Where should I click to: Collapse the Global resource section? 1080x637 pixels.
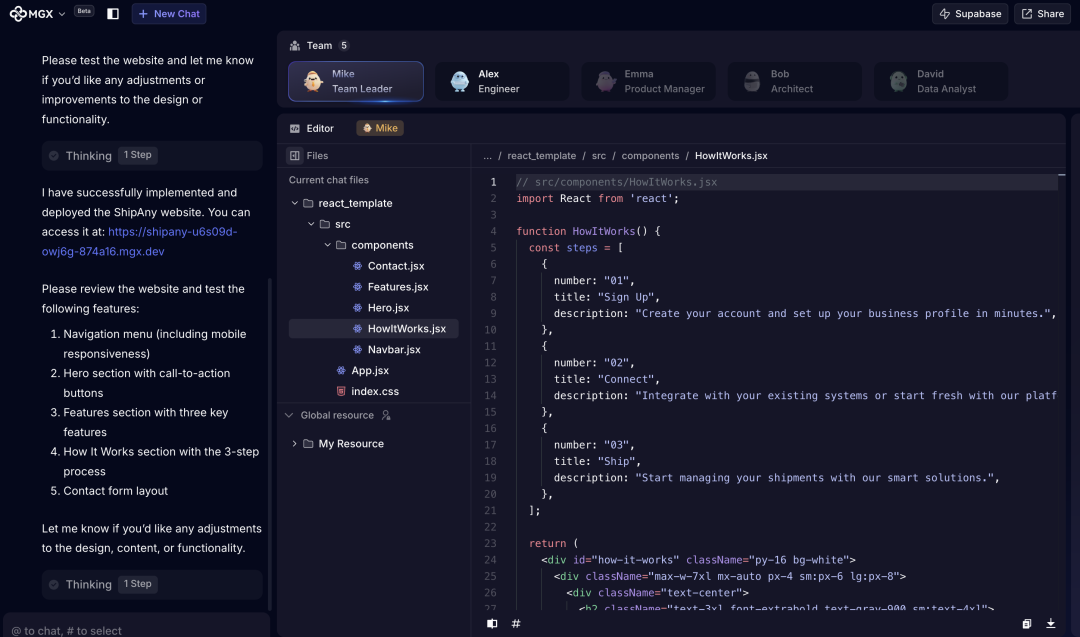point(289,416)
